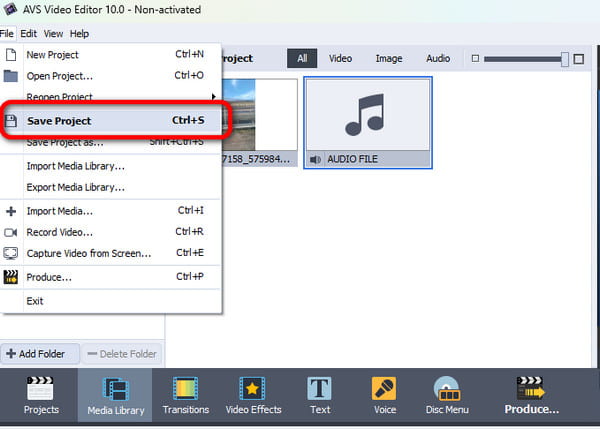Choose Save Project as... entry

[111, 143]
